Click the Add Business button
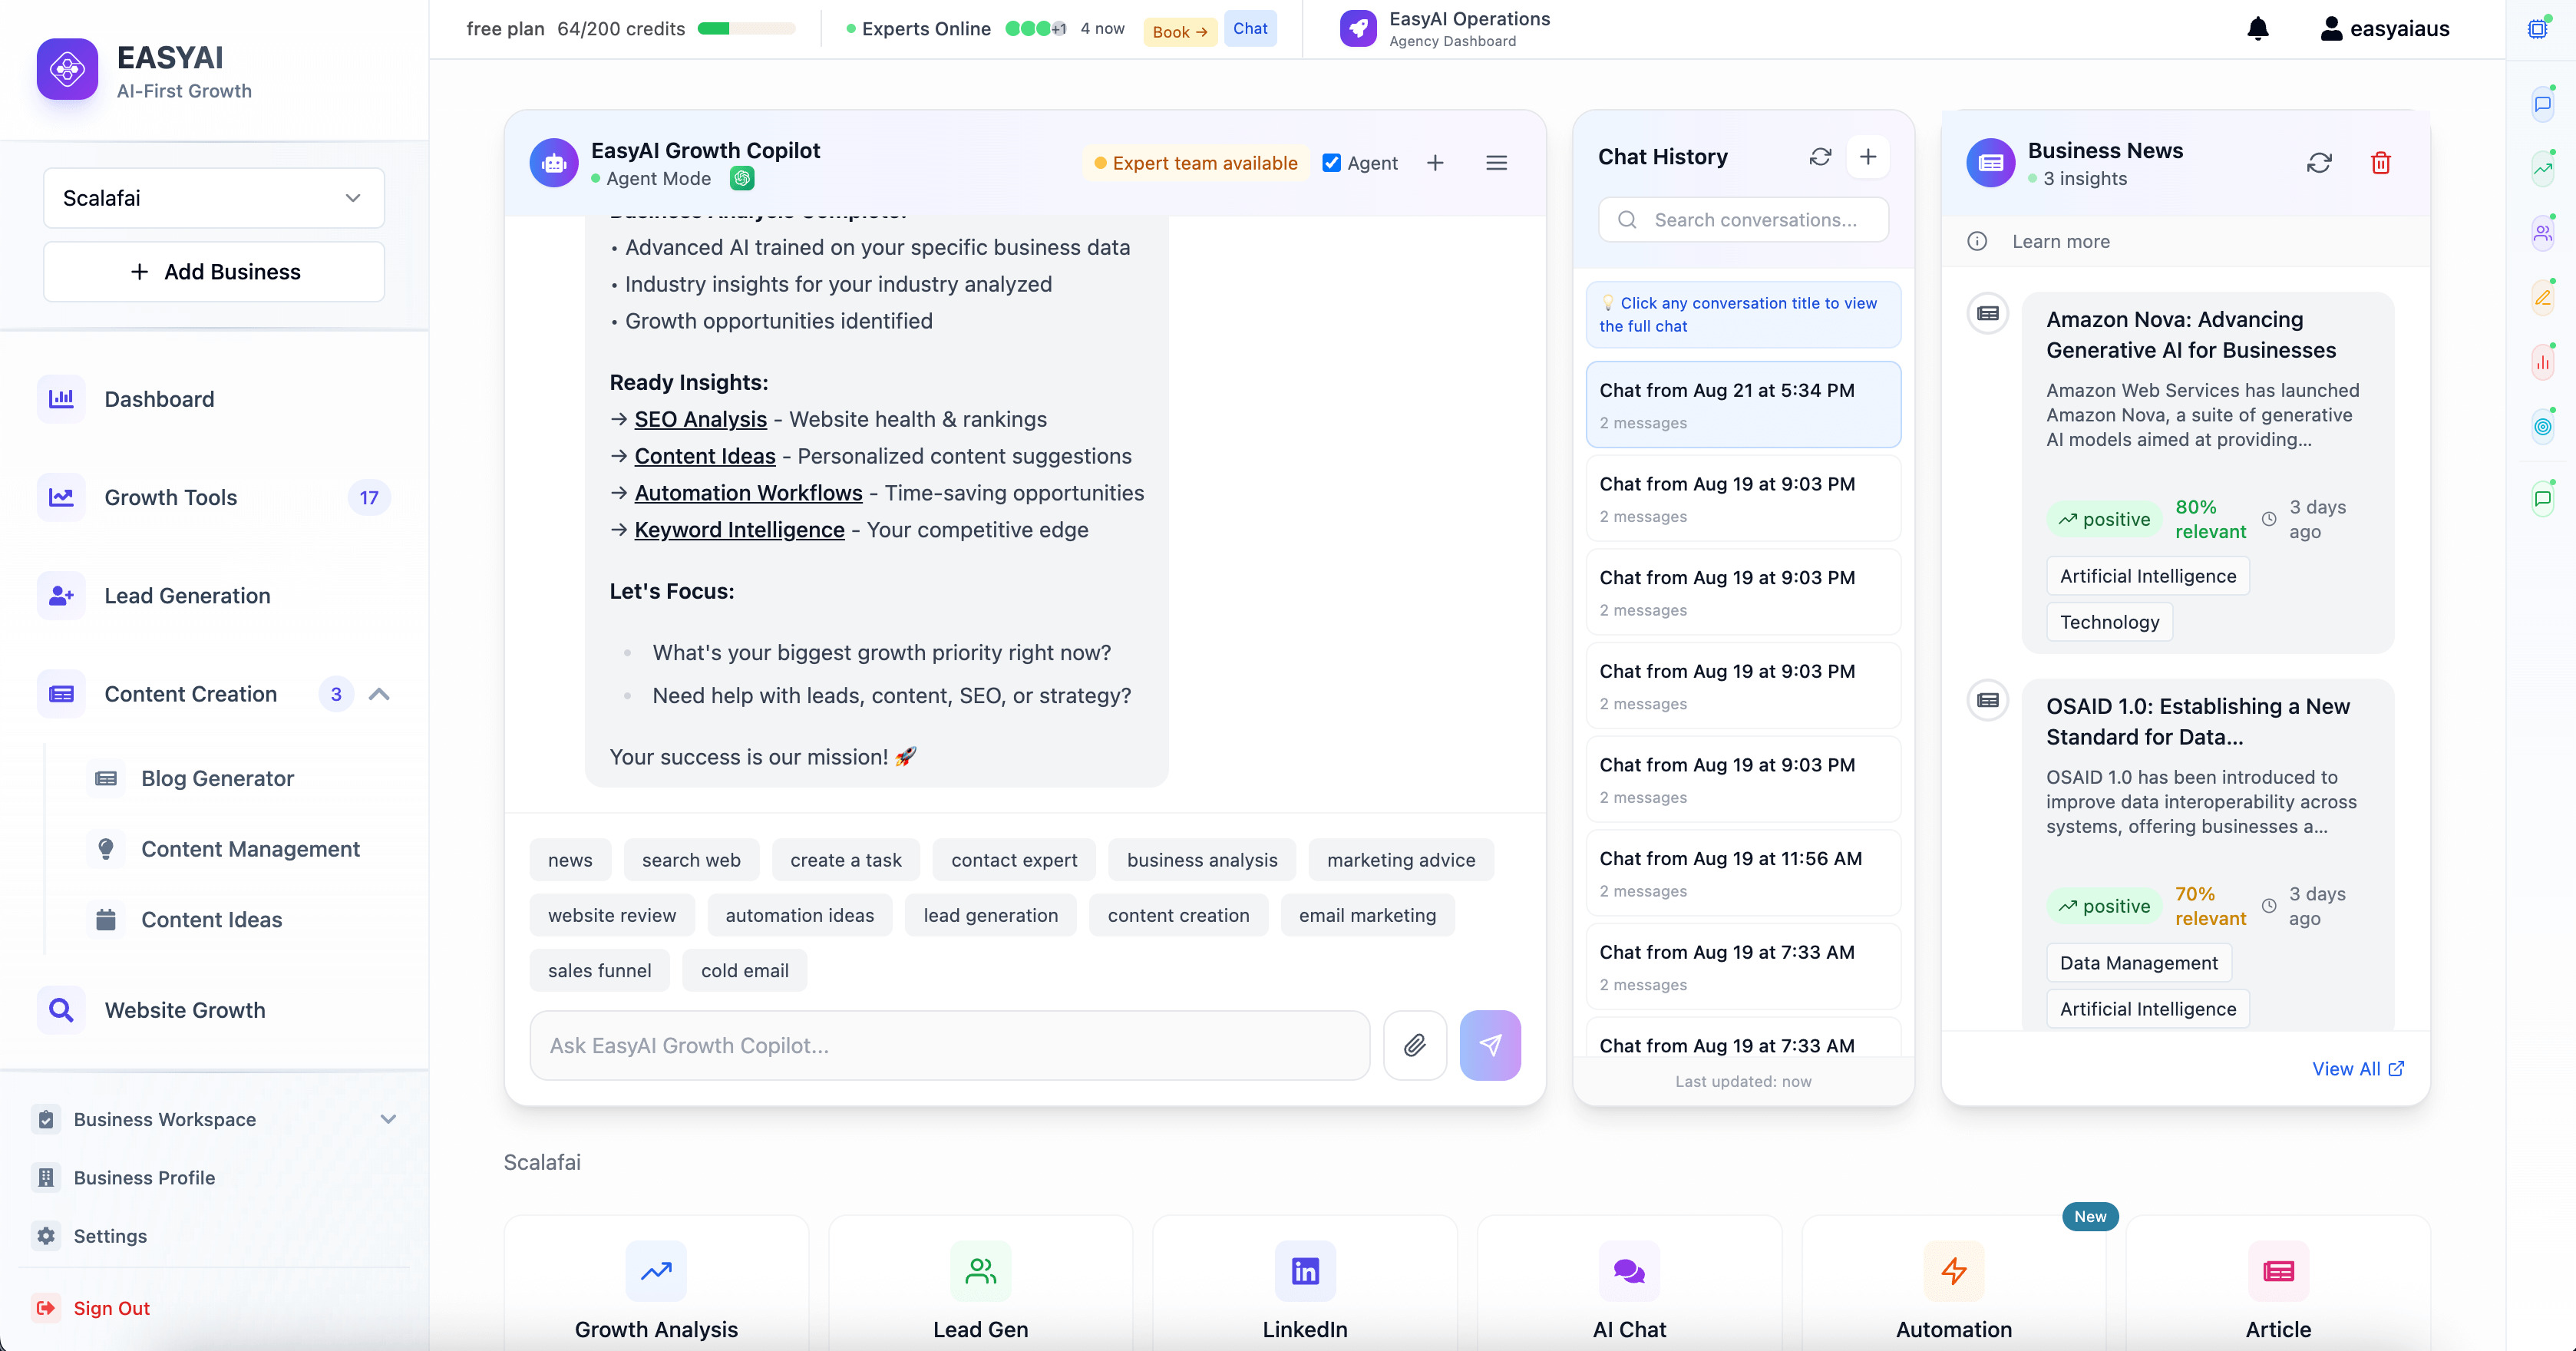 214,272
